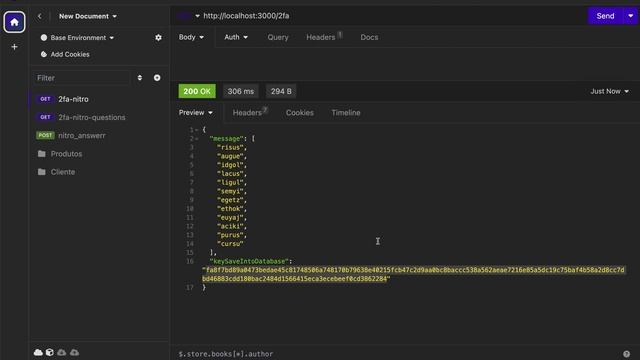Click the "risus" value

click(x=230, y=147)
